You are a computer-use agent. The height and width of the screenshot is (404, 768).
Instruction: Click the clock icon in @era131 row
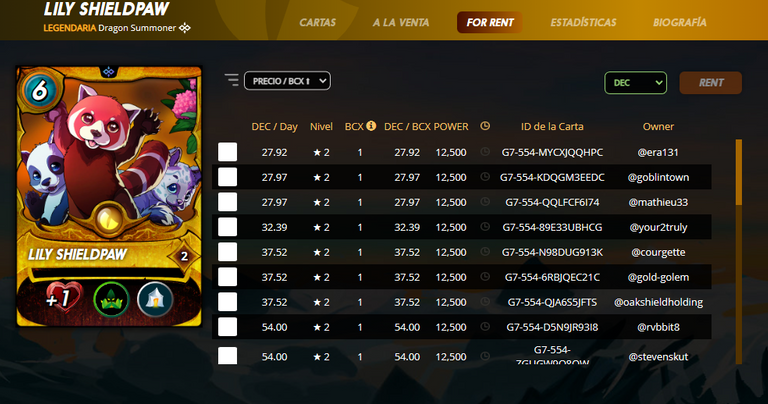[485, 152]
